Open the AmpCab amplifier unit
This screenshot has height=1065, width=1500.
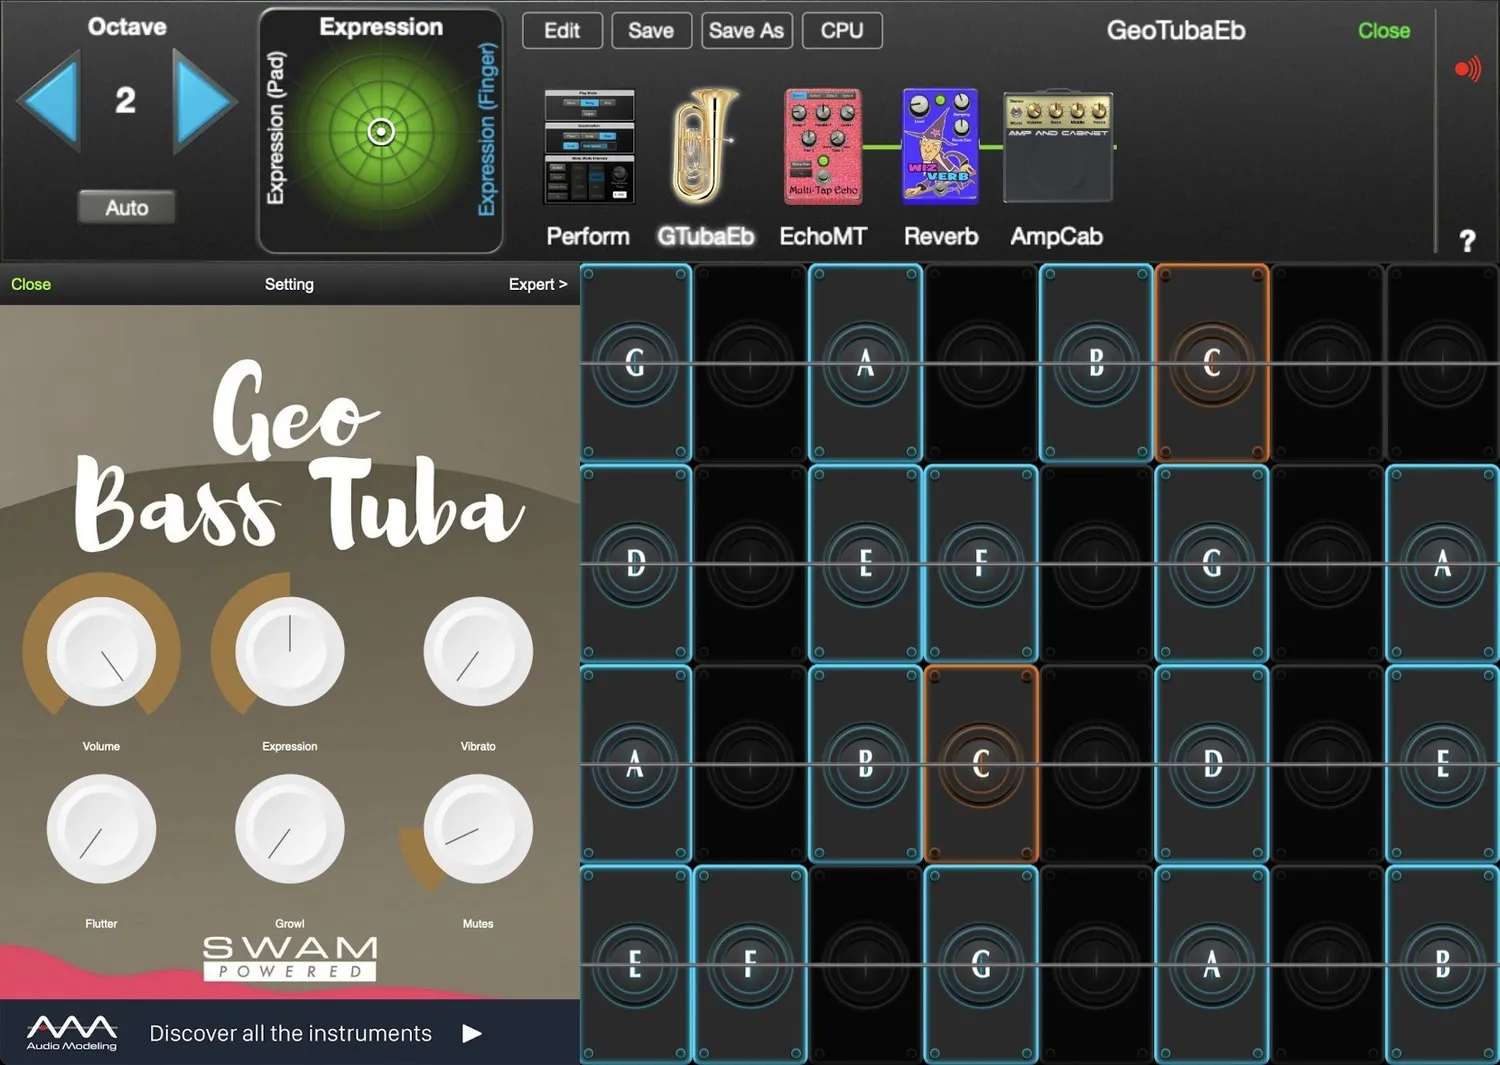coord(1057,146)
